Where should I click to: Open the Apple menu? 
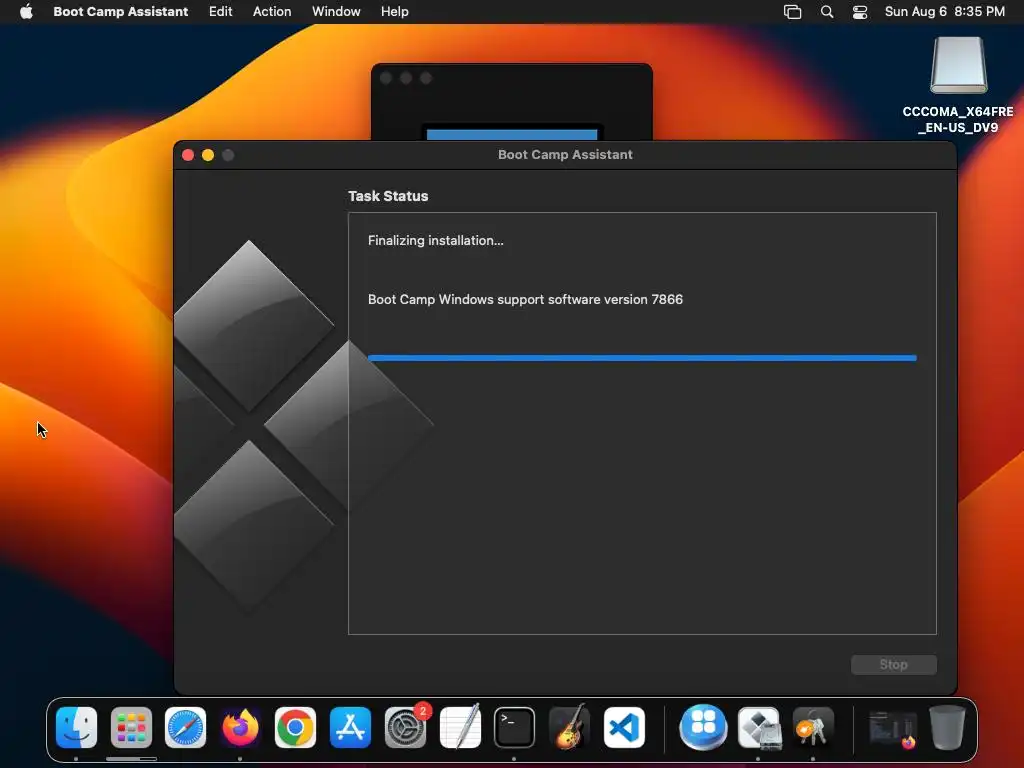(x=26, y=12)
